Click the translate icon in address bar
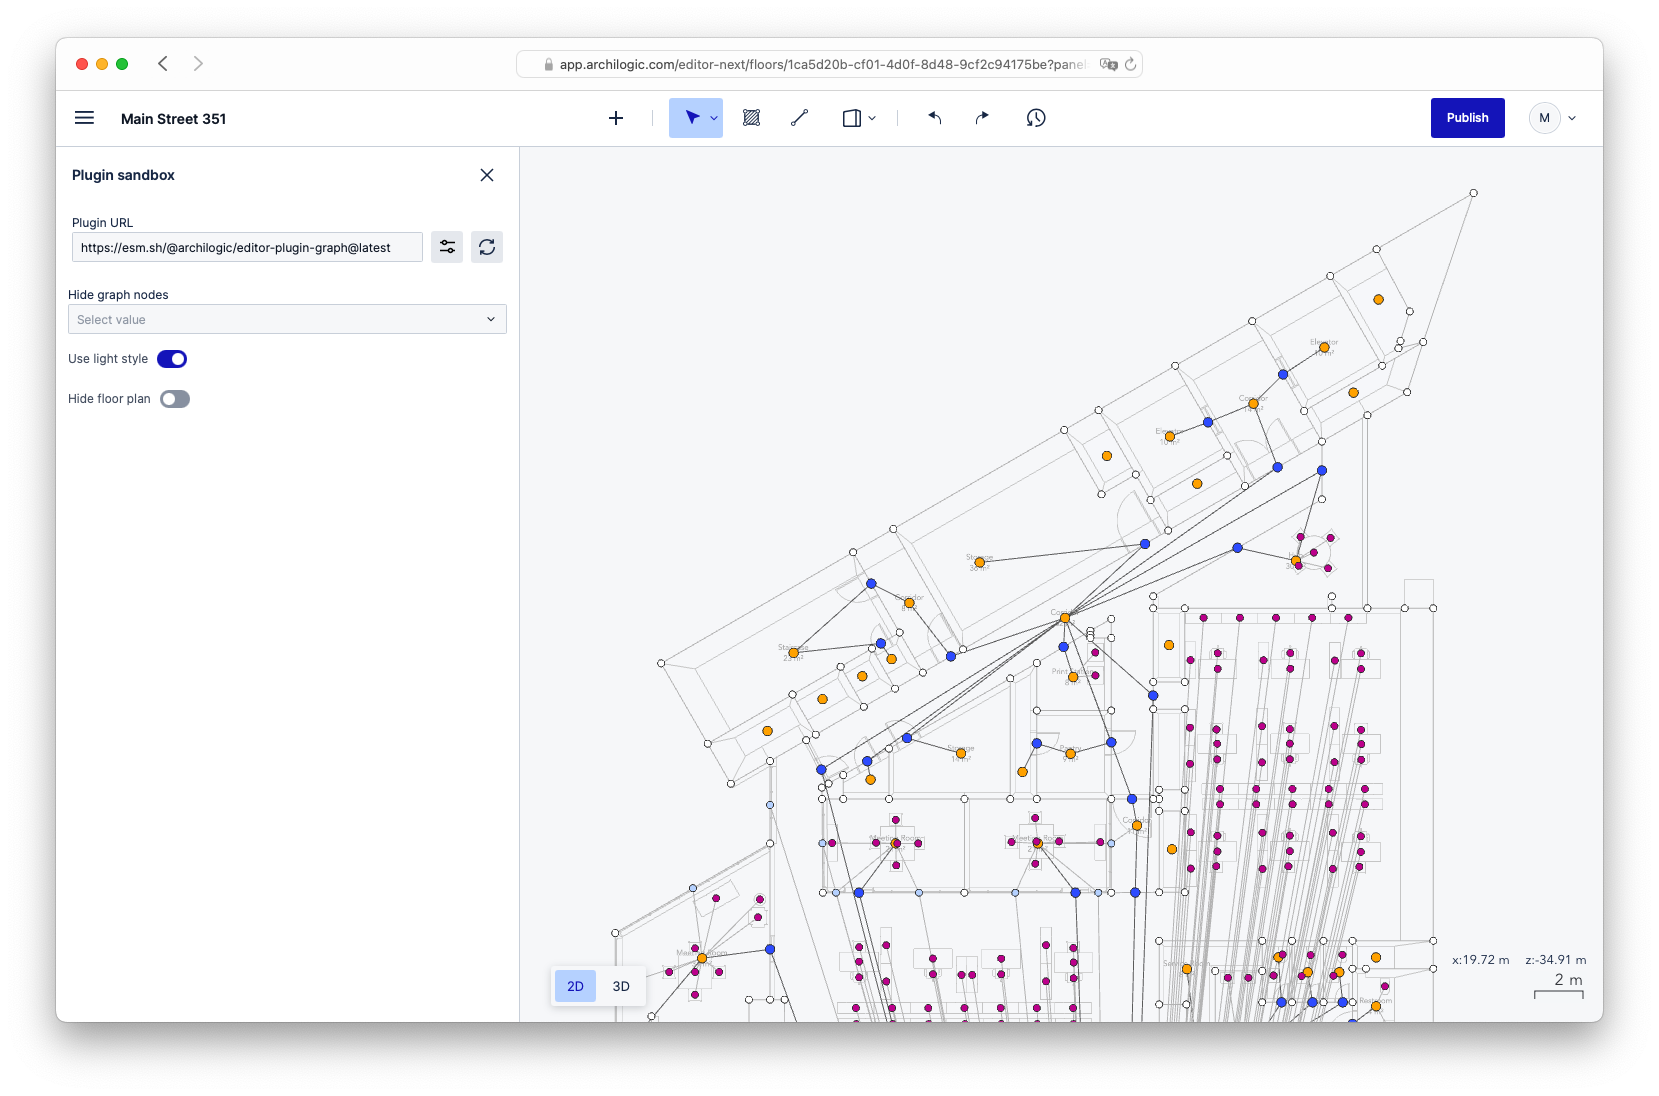Image resolution: width=1659 pixels, height=1096 pixels. click(1108, 64)
